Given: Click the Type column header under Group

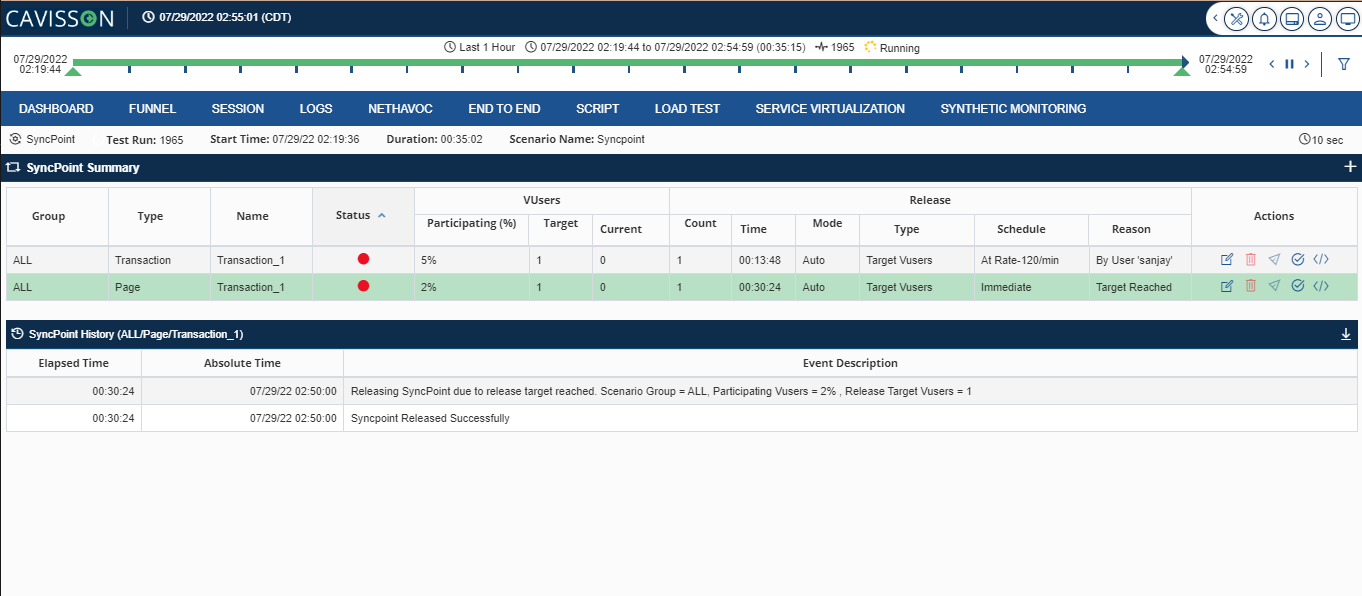Looking at the screenshot, I should 150,216.
